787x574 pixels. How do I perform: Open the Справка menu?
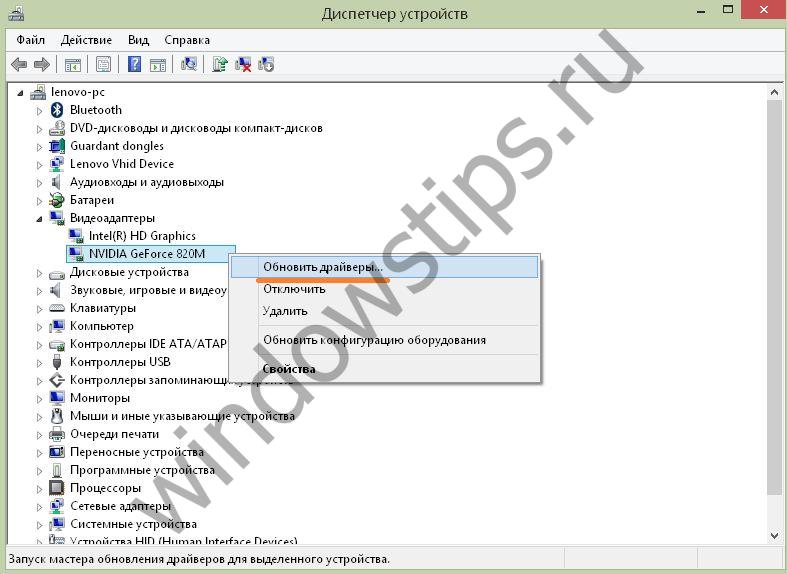(x=187, y=40)
